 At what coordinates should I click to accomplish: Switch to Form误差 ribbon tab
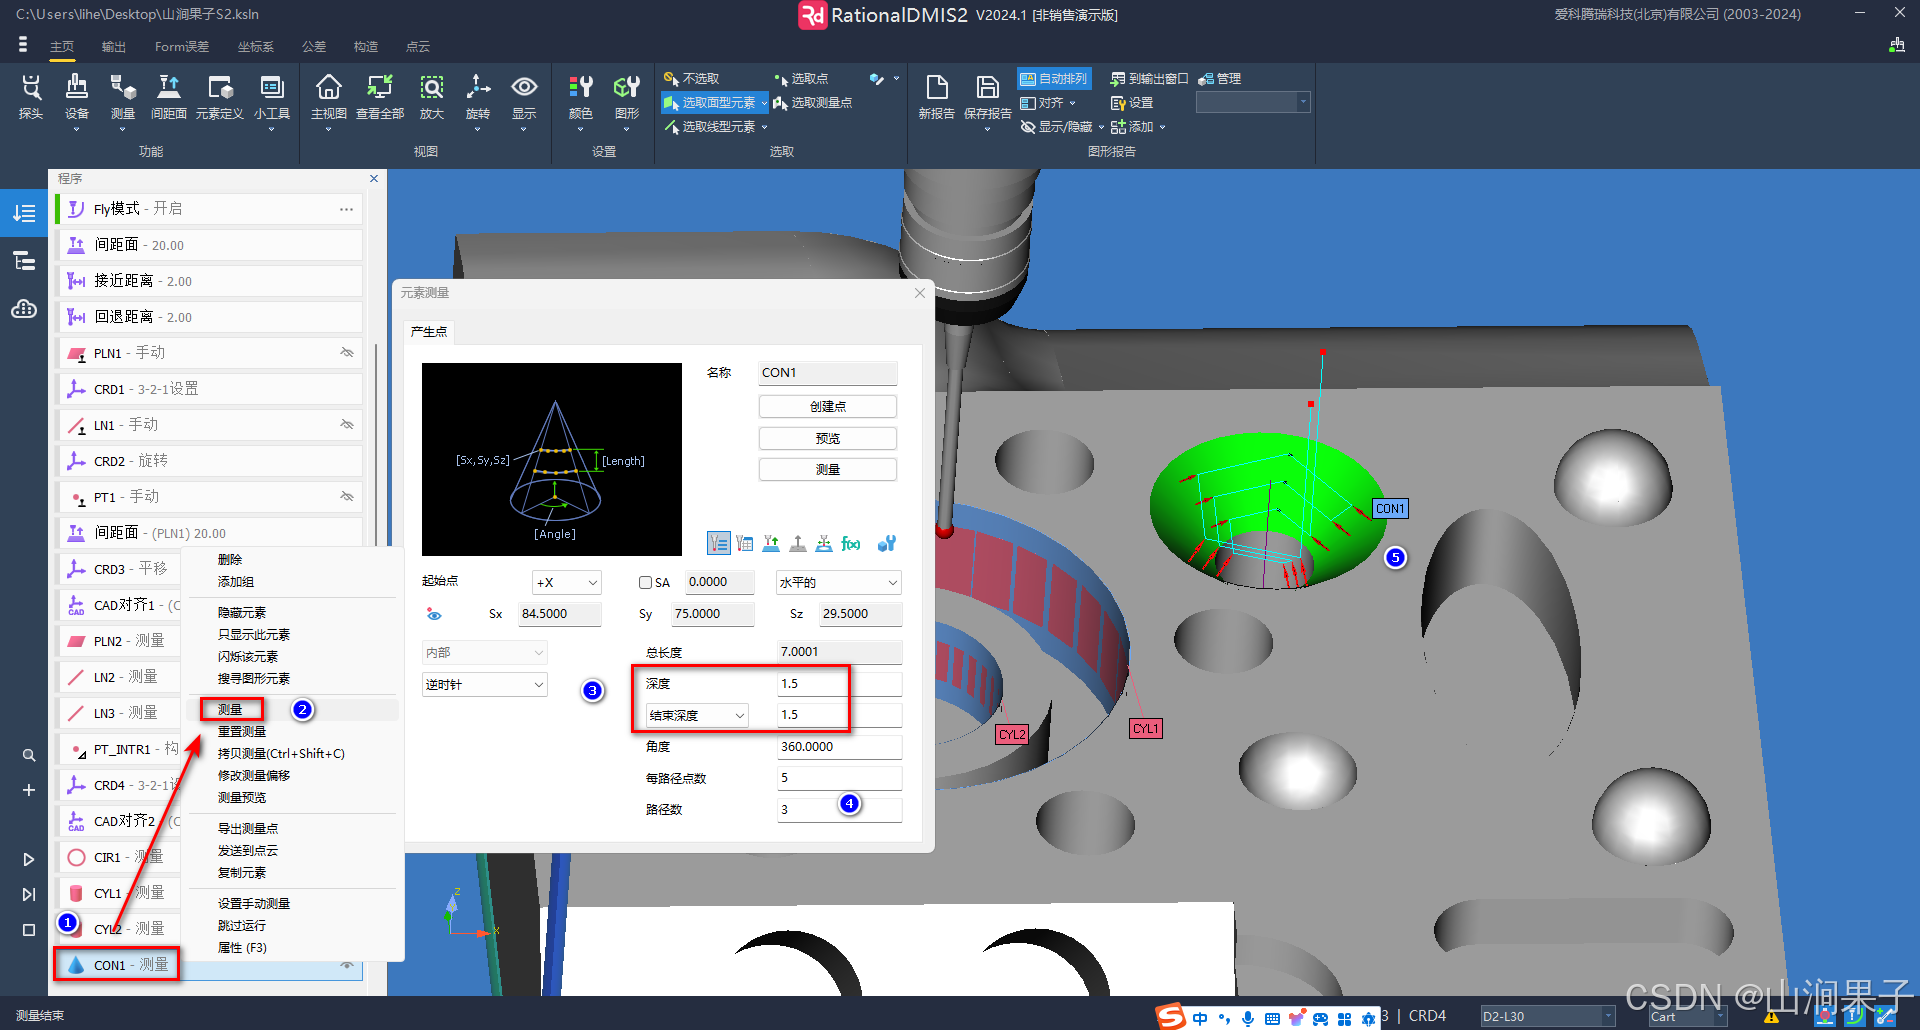[x=182, y=47]
